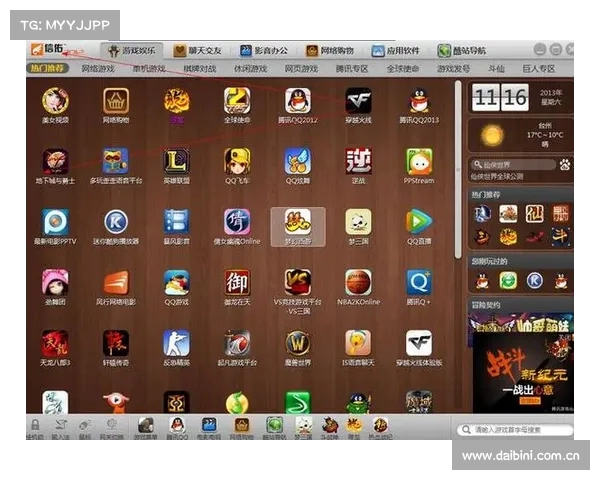Switch to 应用软件 top tab
Image resolution: width=600 pixels, height=480 pixels.
click(396, 51)
